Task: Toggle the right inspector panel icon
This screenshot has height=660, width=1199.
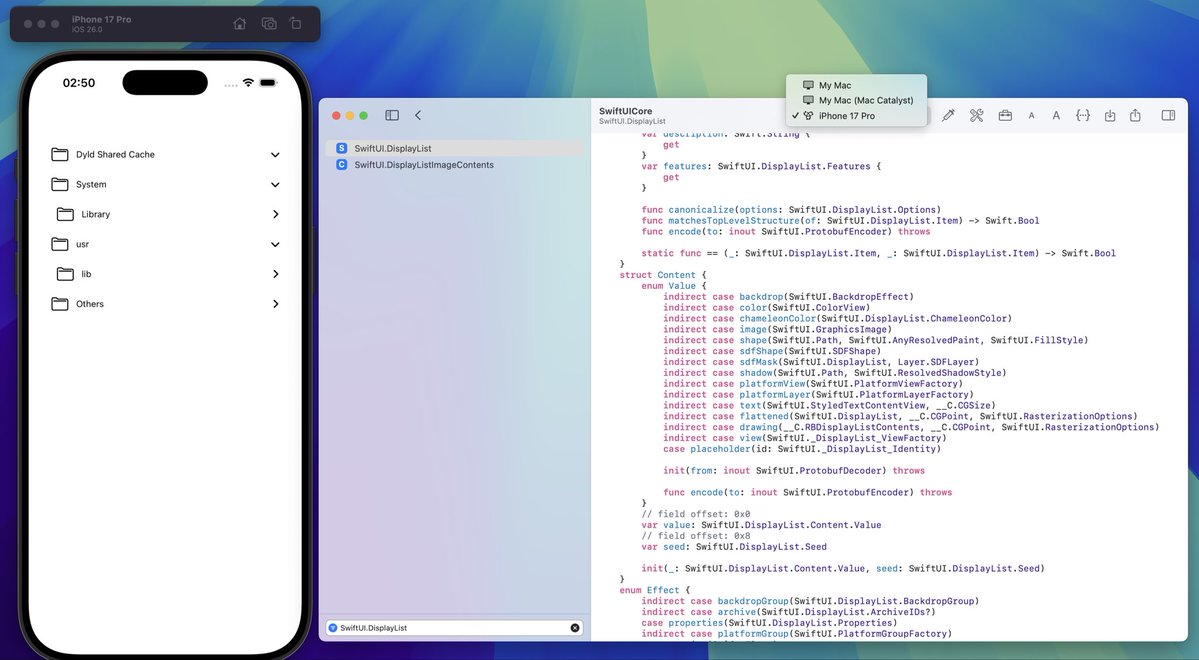Action: coord(1168,115)
